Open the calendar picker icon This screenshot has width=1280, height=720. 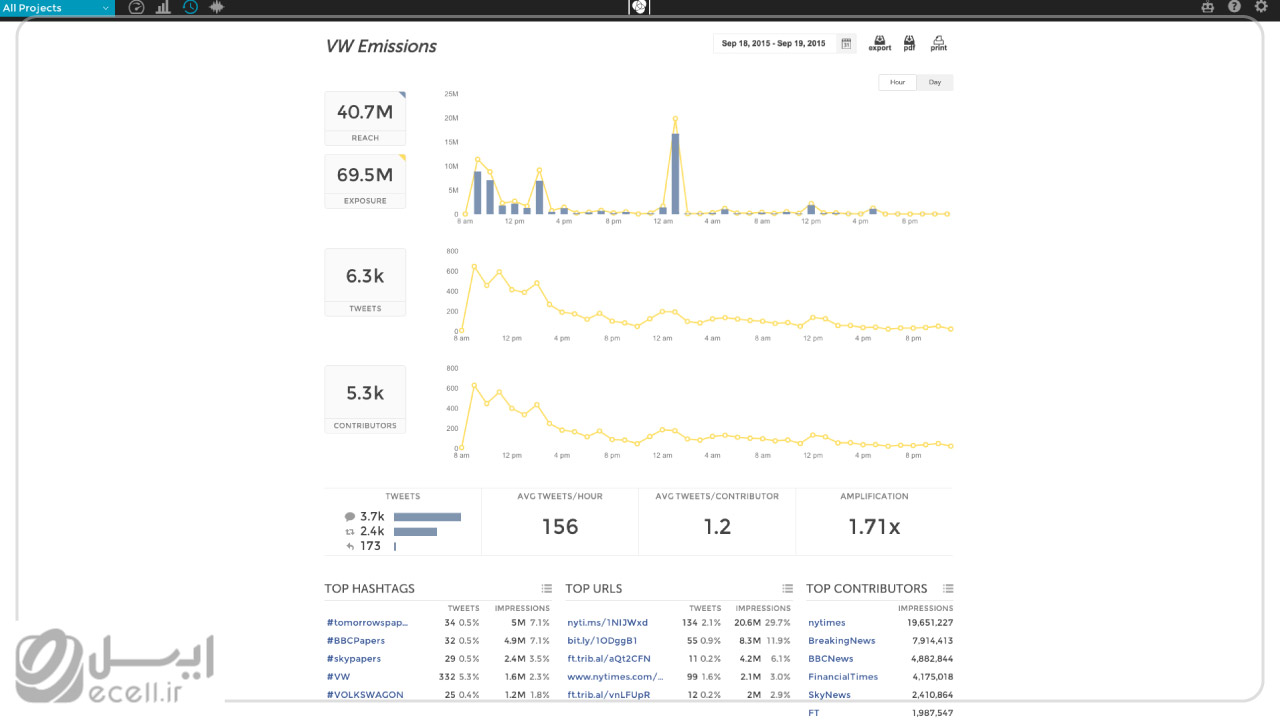pyautogui.click(x=846, y=44)
